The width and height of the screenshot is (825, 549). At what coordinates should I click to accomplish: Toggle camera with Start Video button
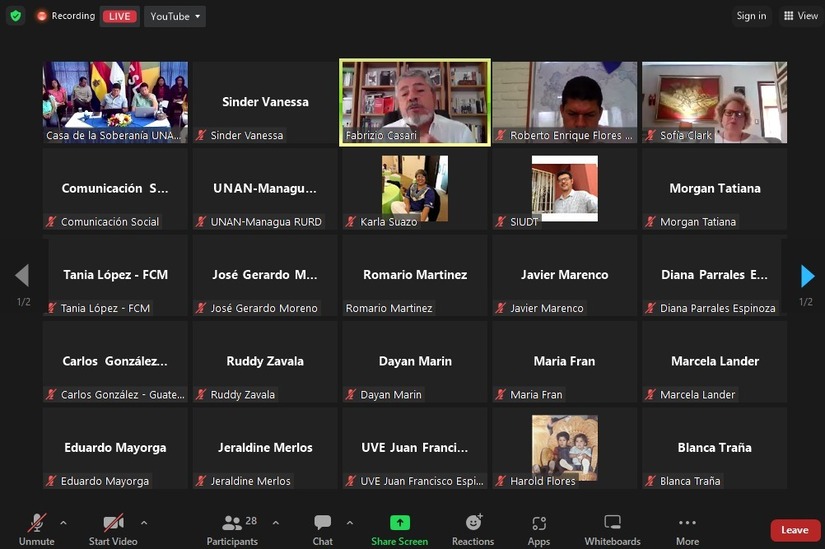click(113, 530)
